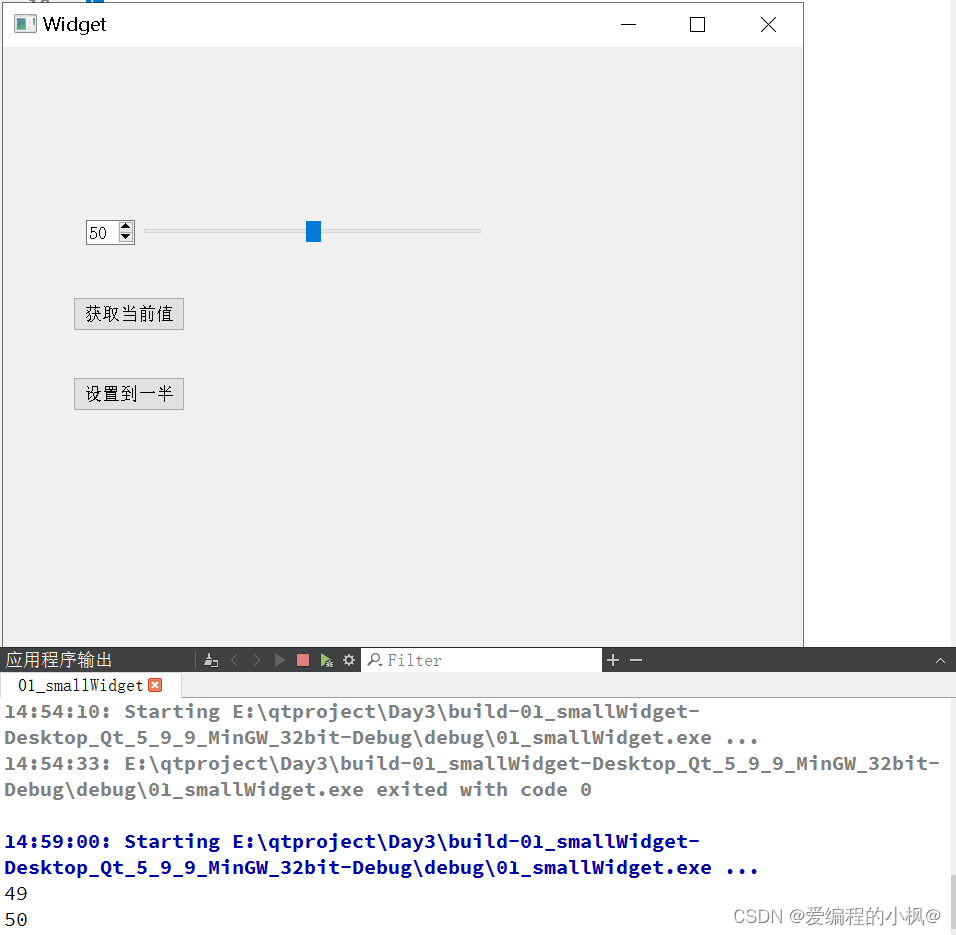Screen dimensions: 956x935
Task: Click the spinbox down arrow
Action: tap(126, 237)
